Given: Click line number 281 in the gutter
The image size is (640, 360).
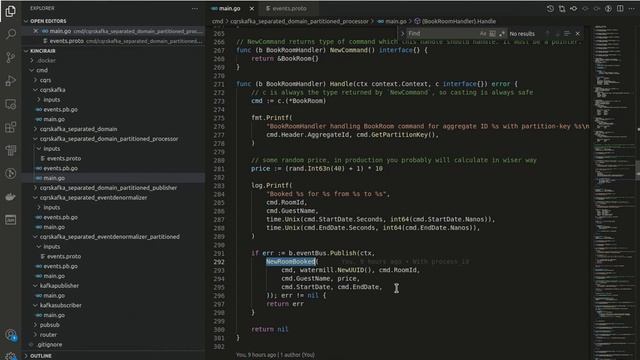Looking at the screenshot, I should 219,169.
